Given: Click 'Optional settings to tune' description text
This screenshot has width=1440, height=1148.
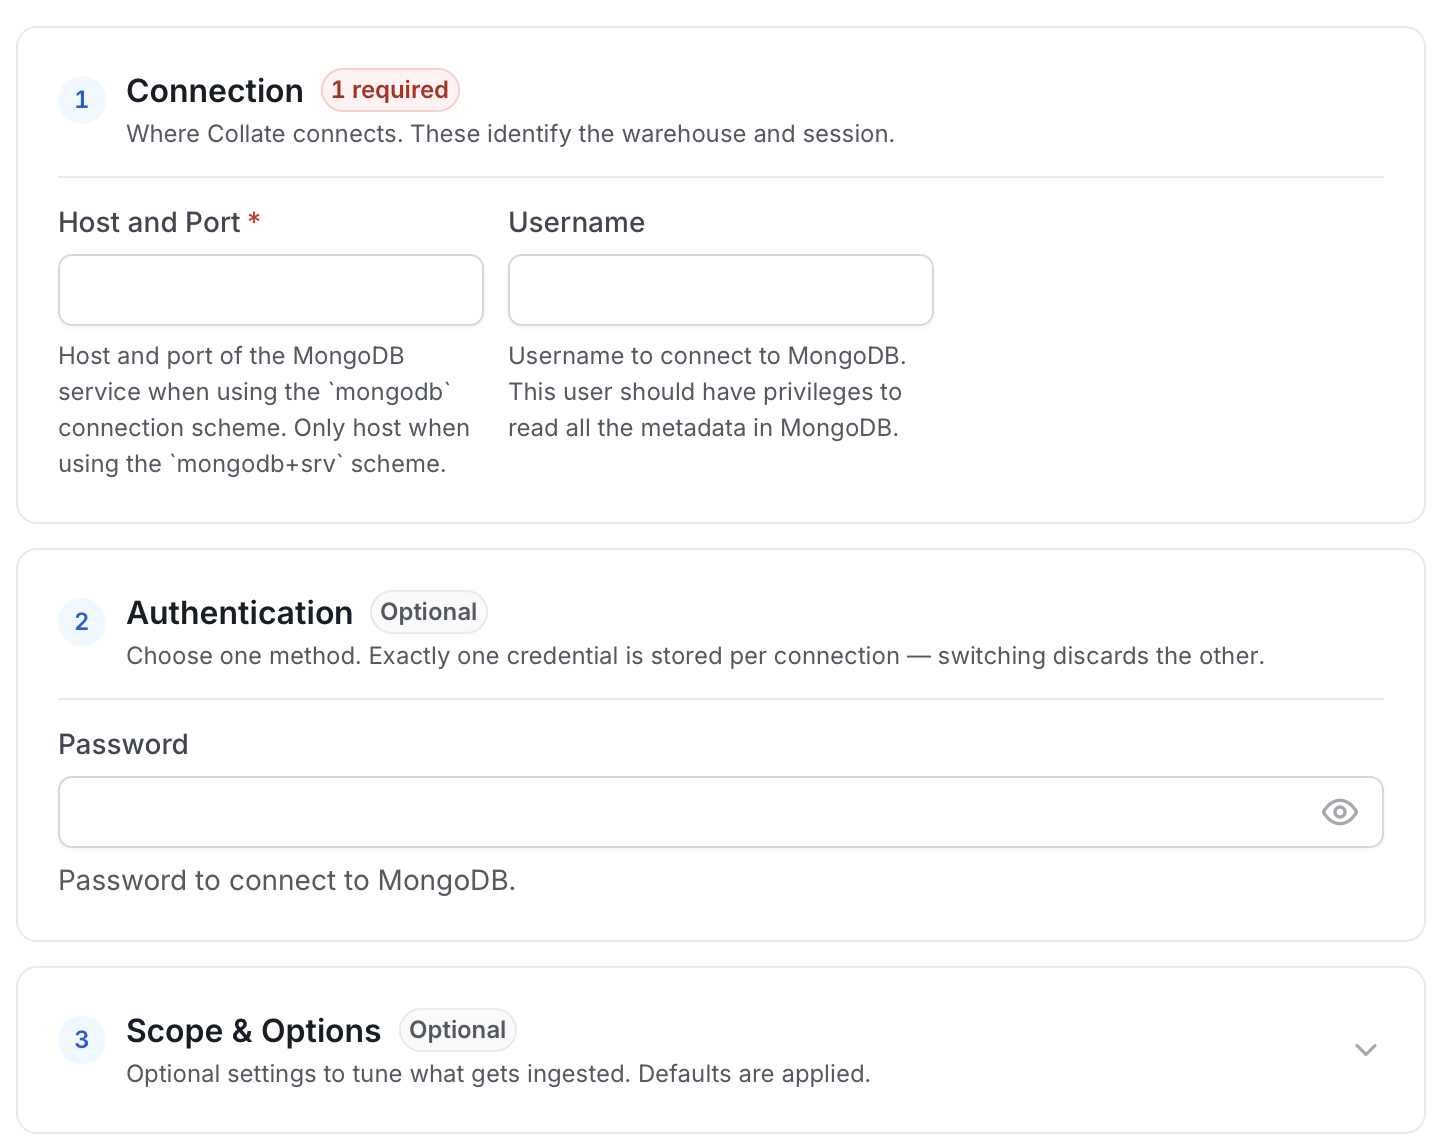Looking at the screenshot, I should pos(499,1074).
